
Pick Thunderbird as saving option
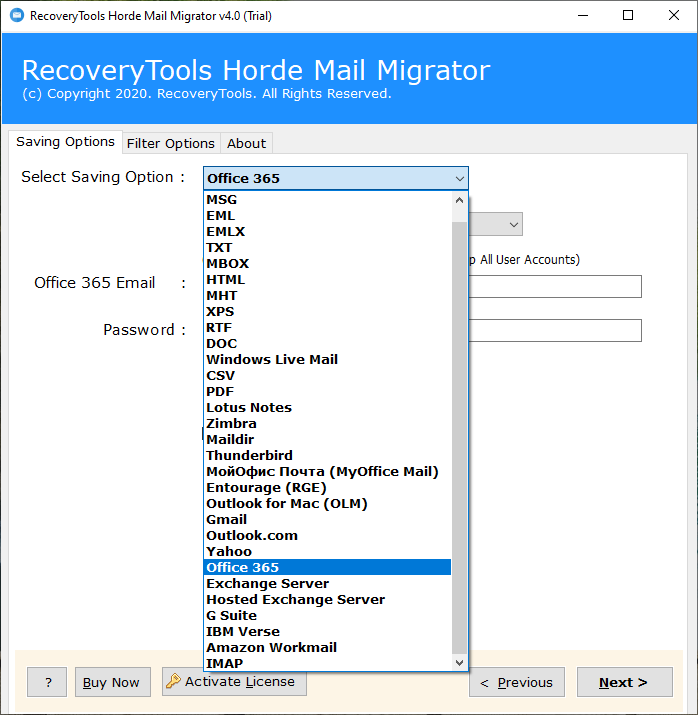pyautogui.click(x=327, y=455)
